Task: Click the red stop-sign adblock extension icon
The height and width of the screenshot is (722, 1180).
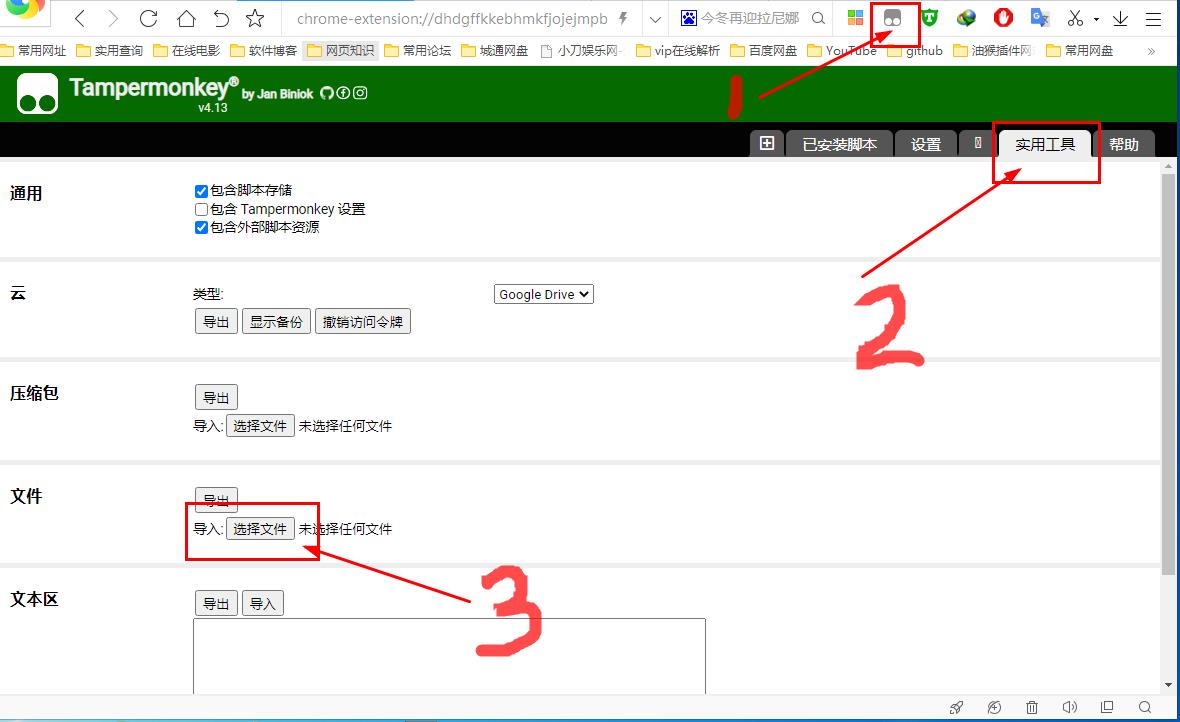Action: pyautogui.click(x=1002, y=18)
